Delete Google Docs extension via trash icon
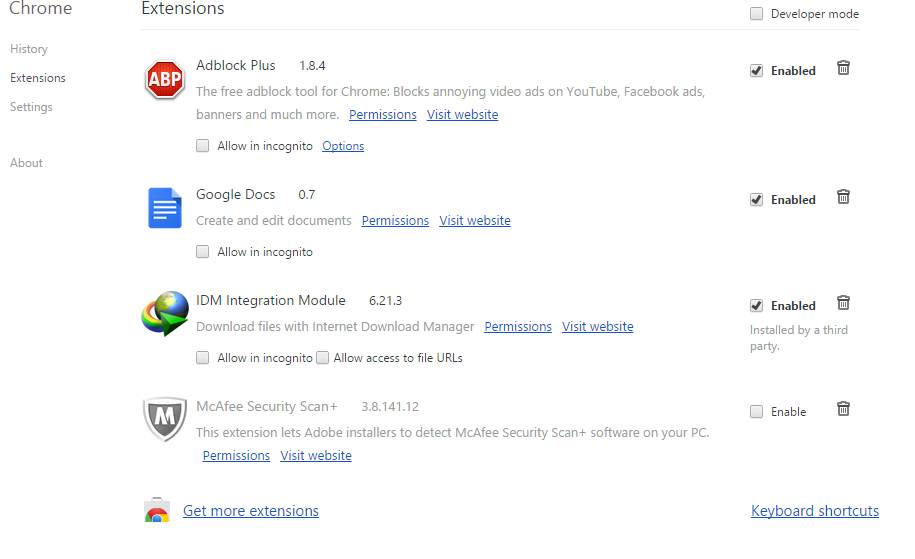This screenshot has width=915, height=559. (x=843, y=197)
